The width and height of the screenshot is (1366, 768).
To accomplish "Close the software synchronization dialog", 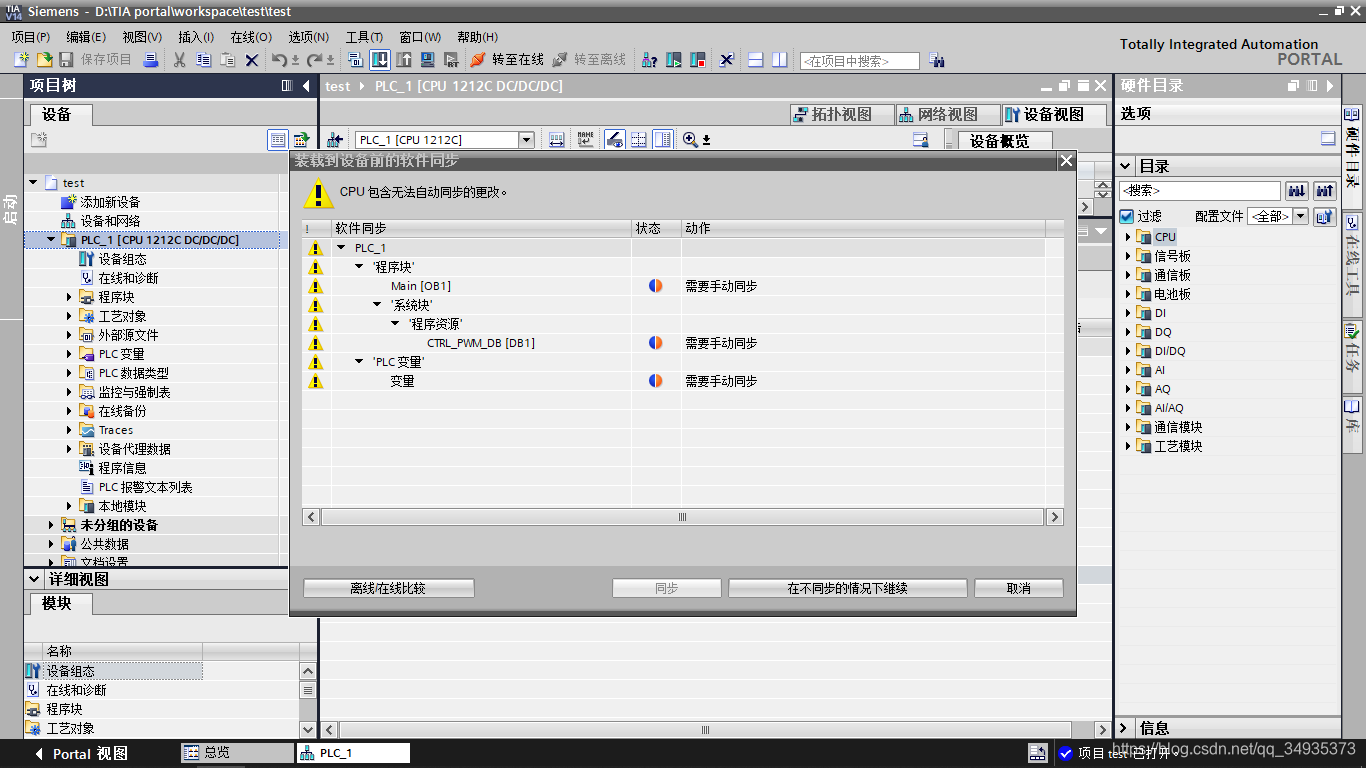I will [1066, 161].
